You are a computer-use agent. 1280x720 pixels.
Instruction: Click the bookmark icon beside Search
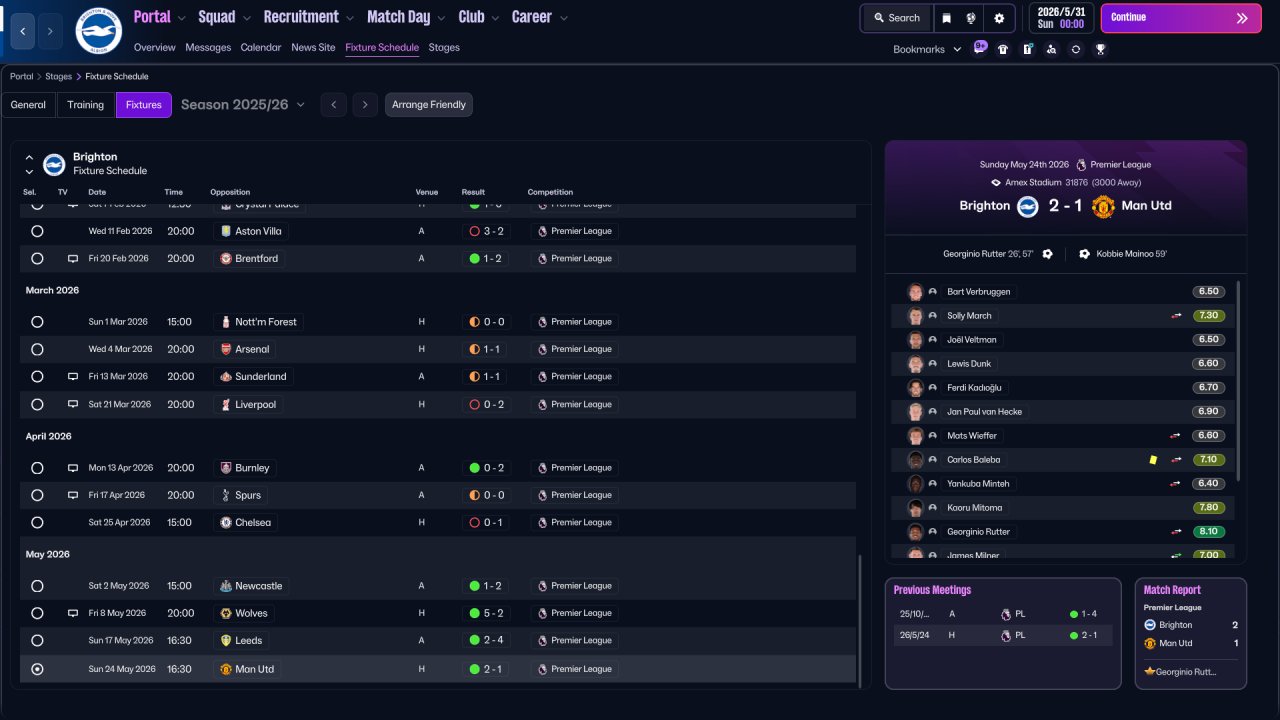pos(947,18)
